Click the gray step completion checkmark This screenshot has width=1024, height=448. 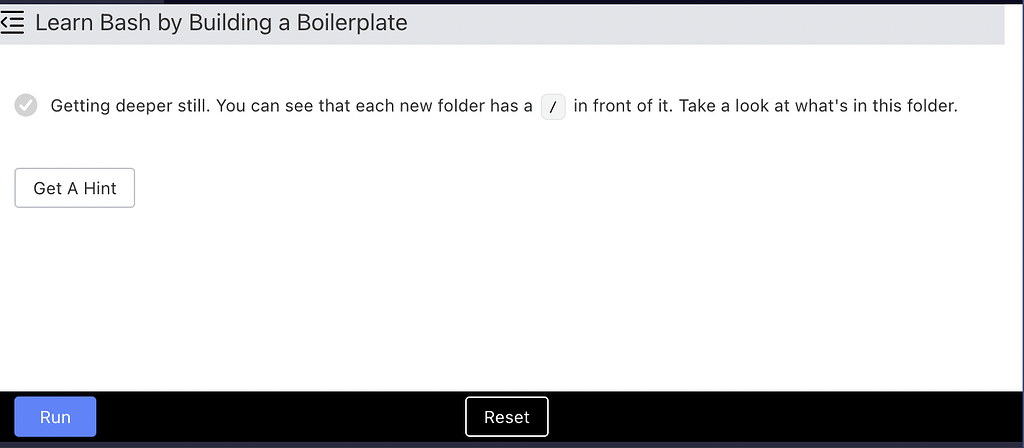[26, 105]
